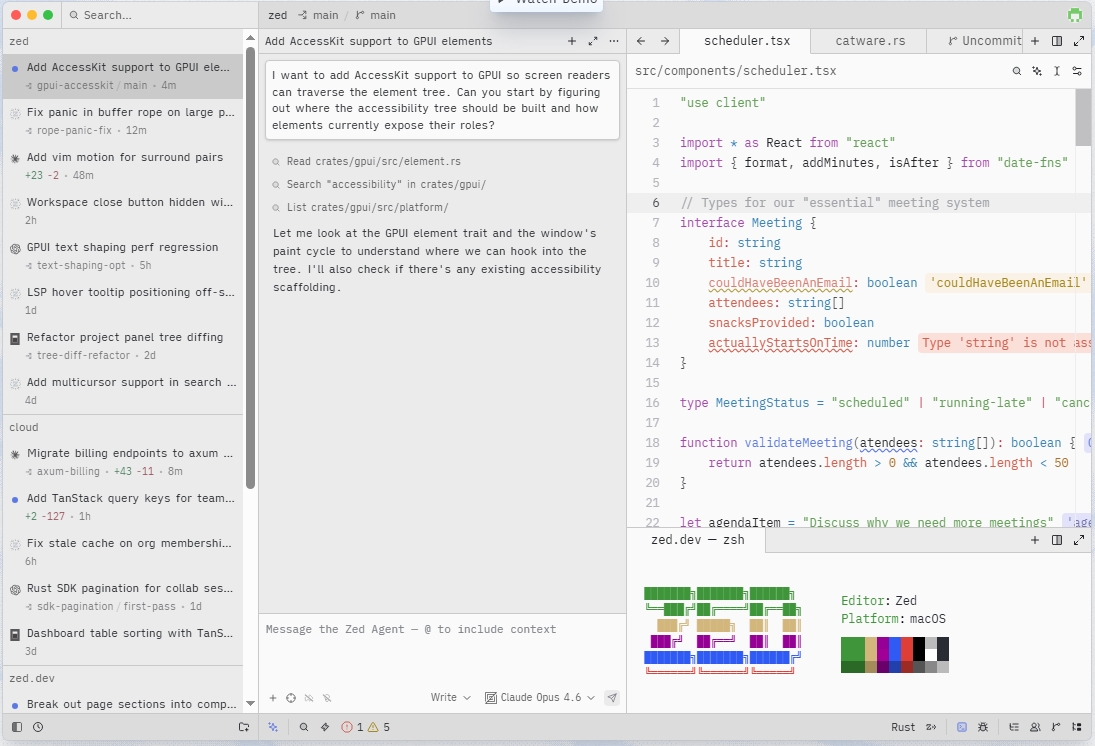Open project search from the status bar

(x=304, y=727)
